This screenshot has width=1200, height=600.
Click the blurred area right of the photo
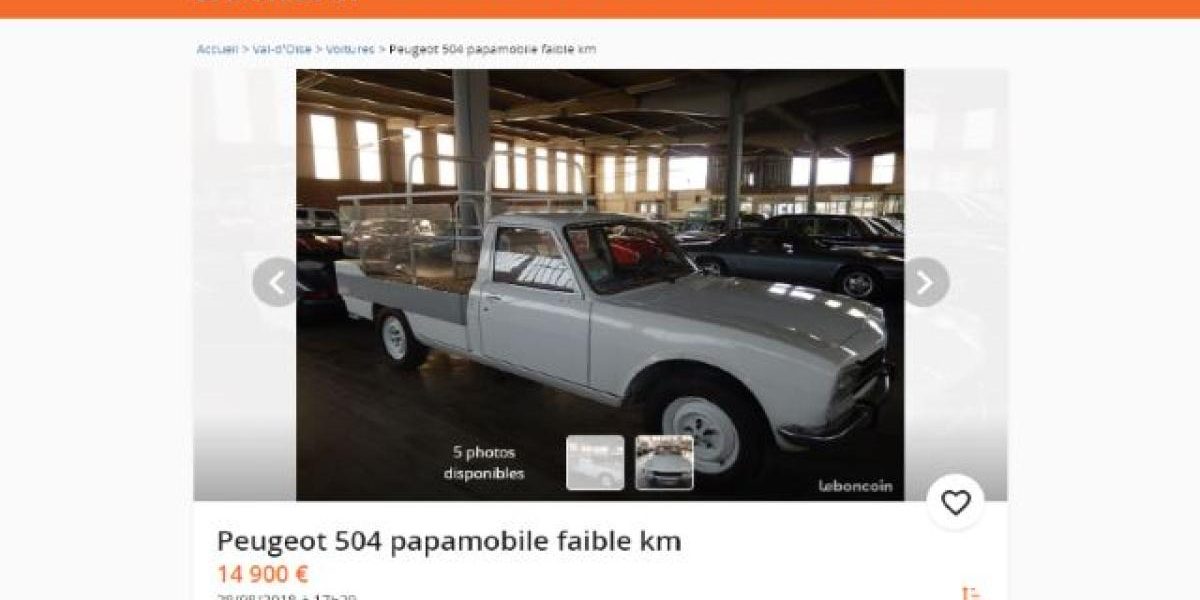coord(956,285)
